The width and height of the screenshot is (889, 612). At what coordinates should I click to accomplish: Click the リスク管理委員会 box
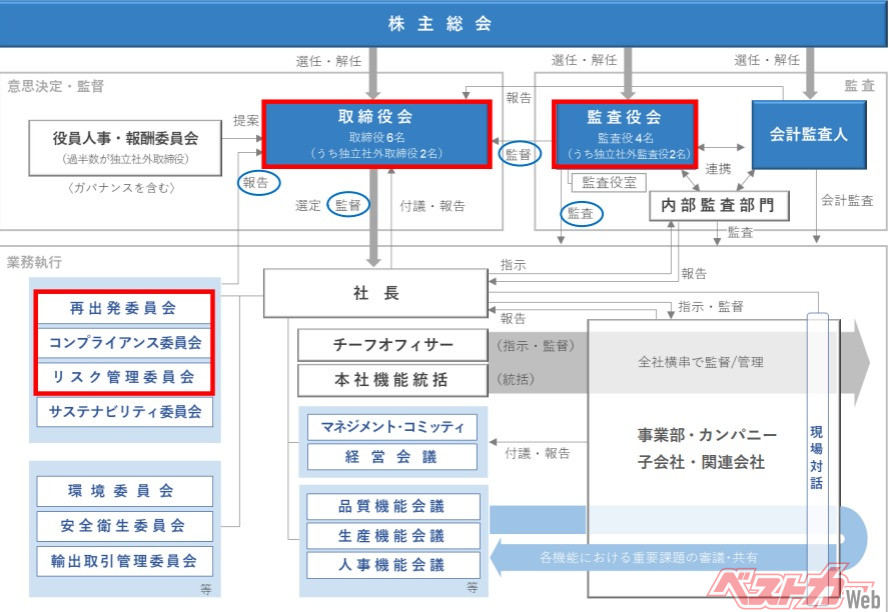tap(125, 376)
